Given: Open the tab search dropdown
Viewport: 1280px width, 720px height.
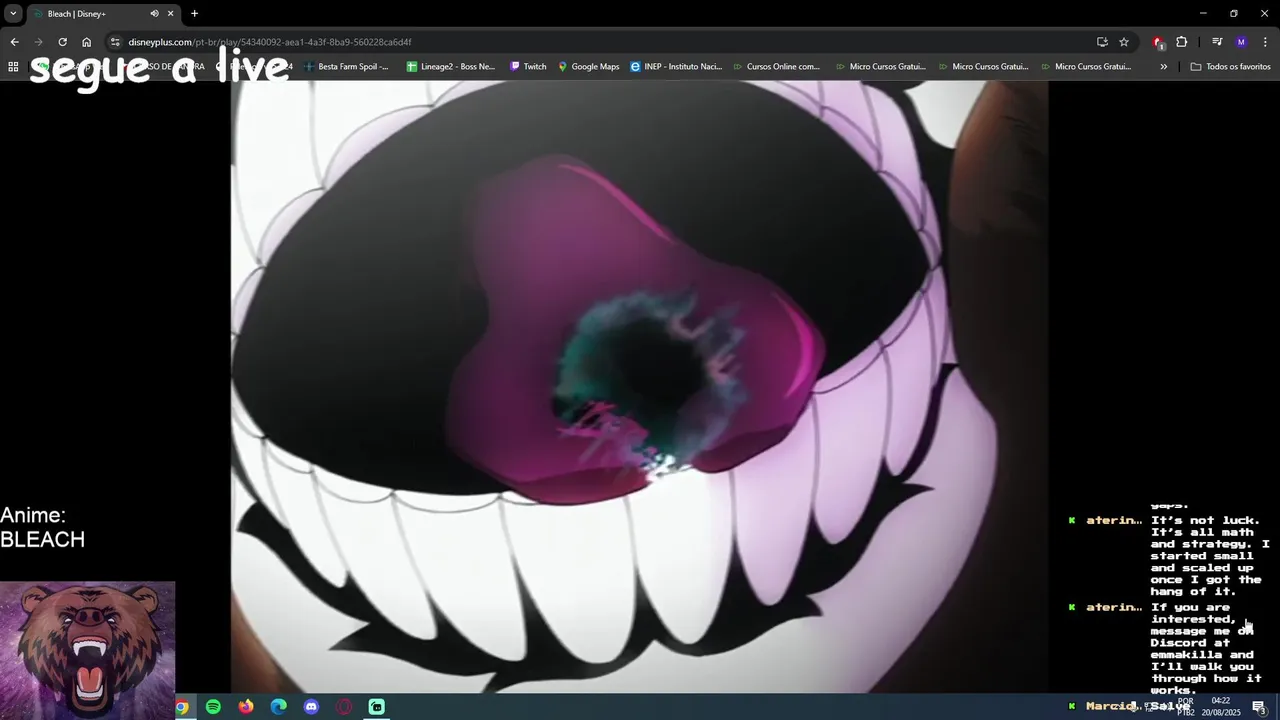Looking at the screenshot, I should (13, 13).
